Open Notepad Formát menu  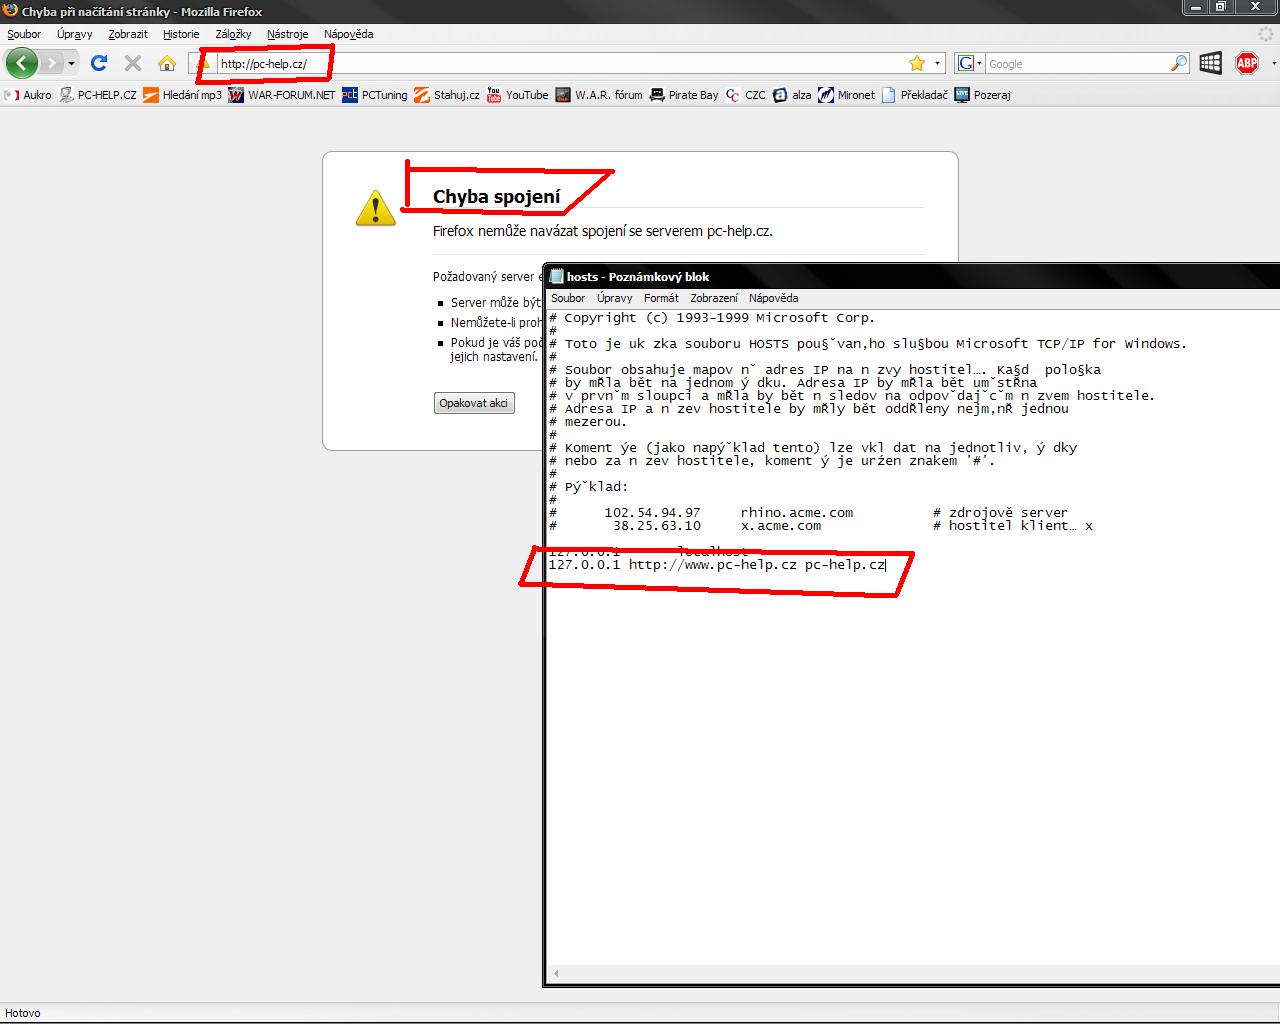coord(661,298)
